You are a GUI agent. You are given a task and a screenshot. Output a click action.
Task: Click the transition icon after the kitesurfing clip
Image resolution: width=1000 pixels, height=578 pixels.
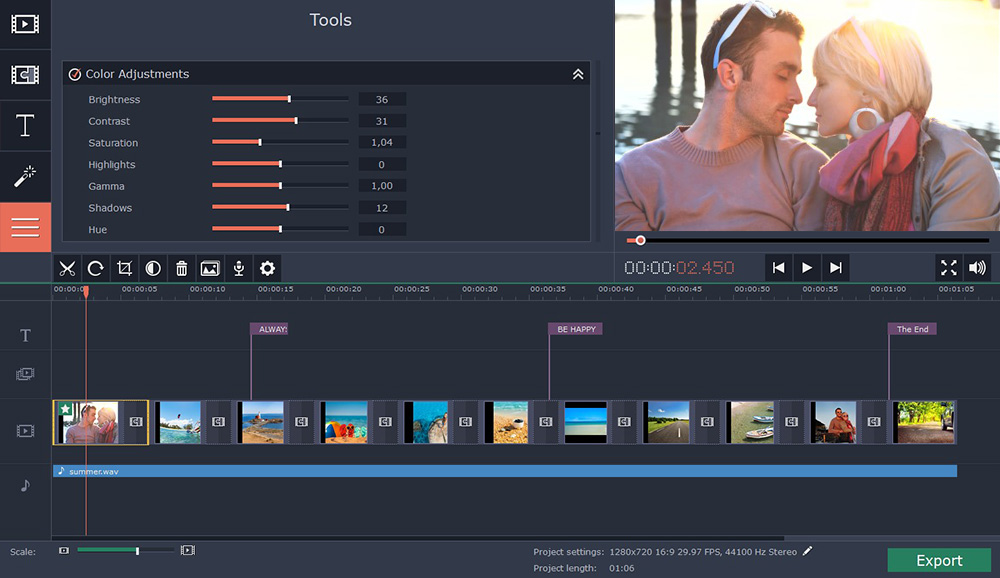point(218,422)
